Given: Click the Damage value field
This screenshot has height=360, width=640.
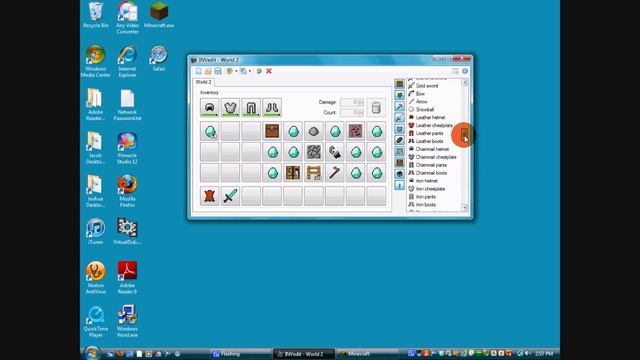Looking at the screenshot, I should (352, 102).
